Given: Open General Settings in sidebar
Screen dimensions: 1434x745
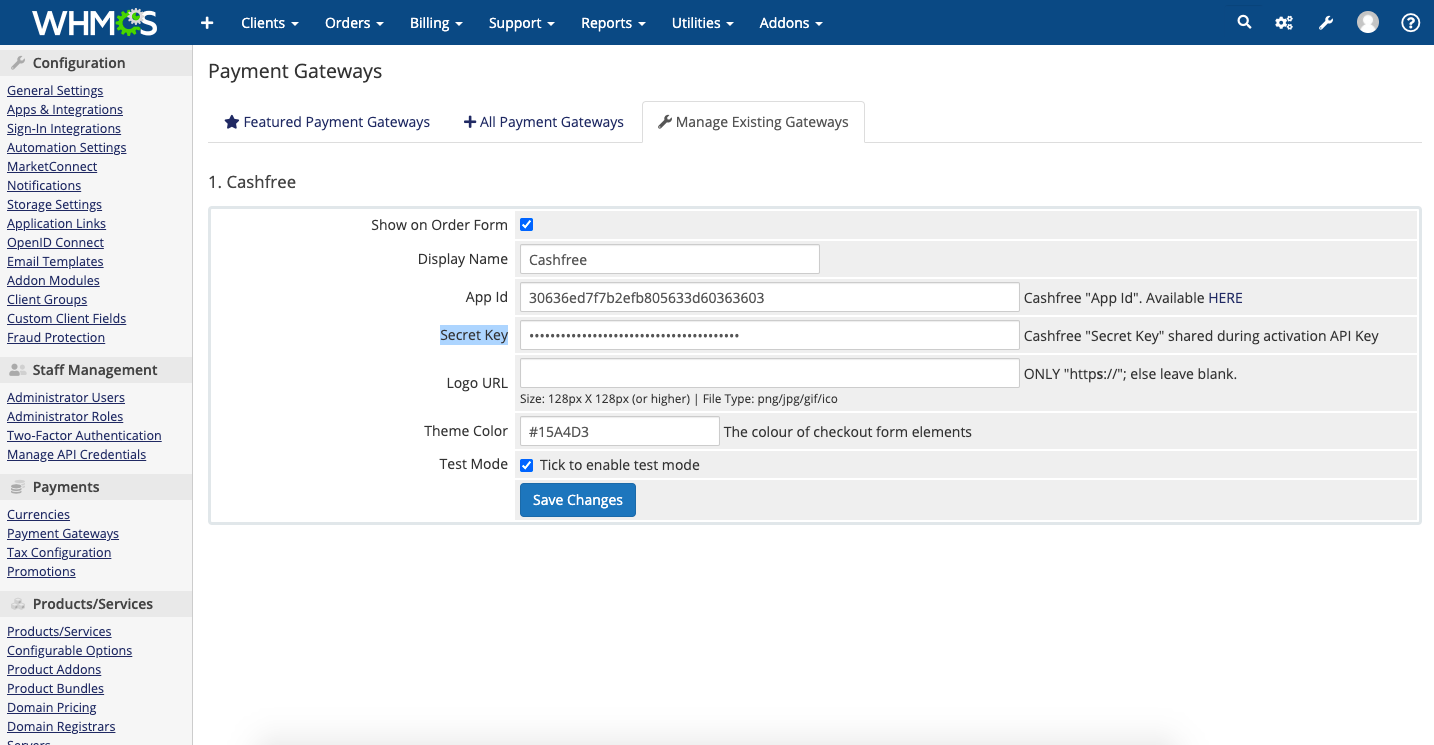Looking at the screenshot, I should click(55, 91).
